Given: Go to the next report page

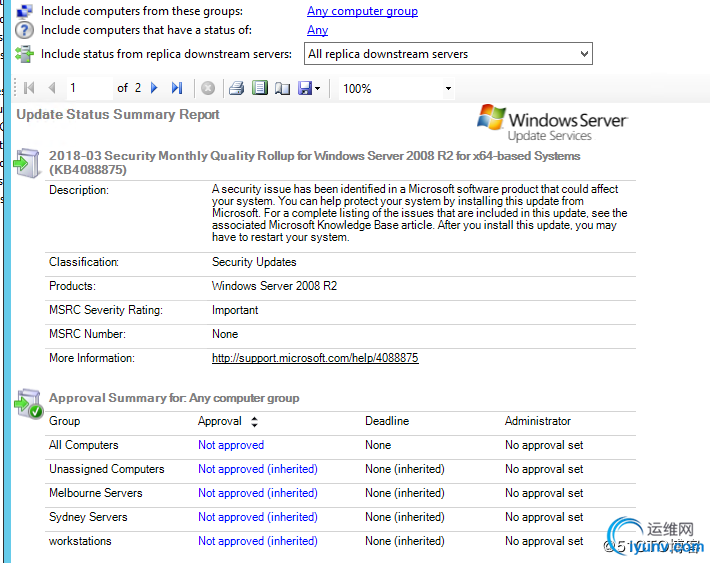Looking at the screenshot, I should click(x=154, y=88).
